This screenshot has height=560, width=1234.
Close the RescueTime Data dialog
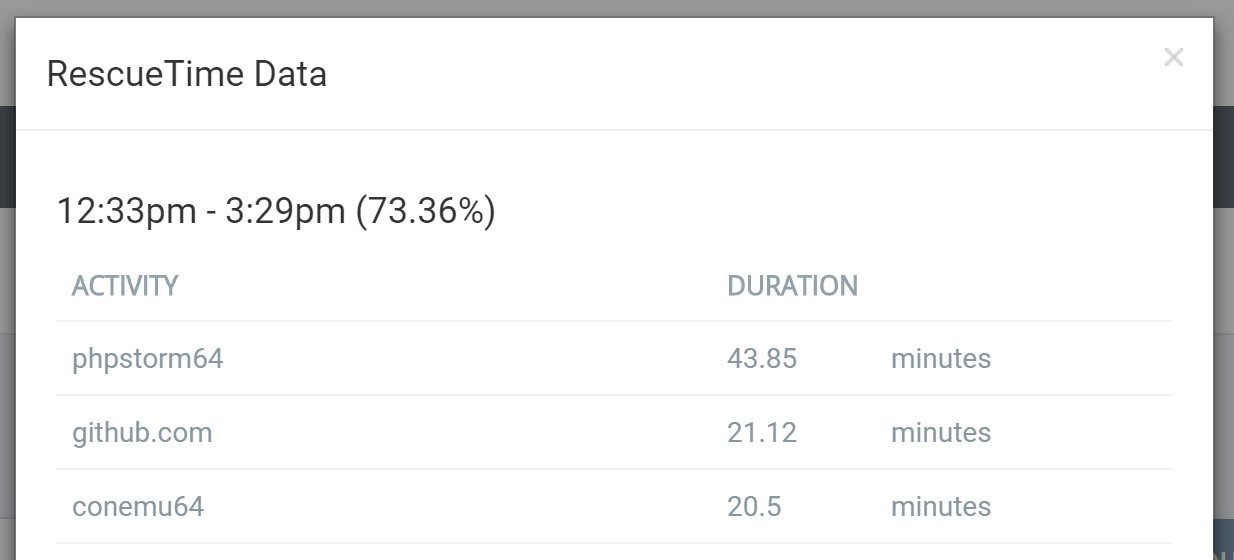click(x=1173, y=58)
